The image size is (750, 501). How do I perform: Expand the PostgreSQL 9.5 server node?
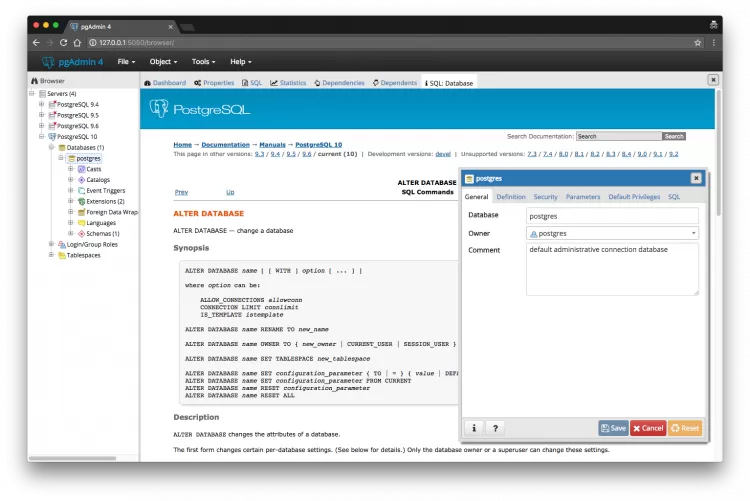click(42, 115)
